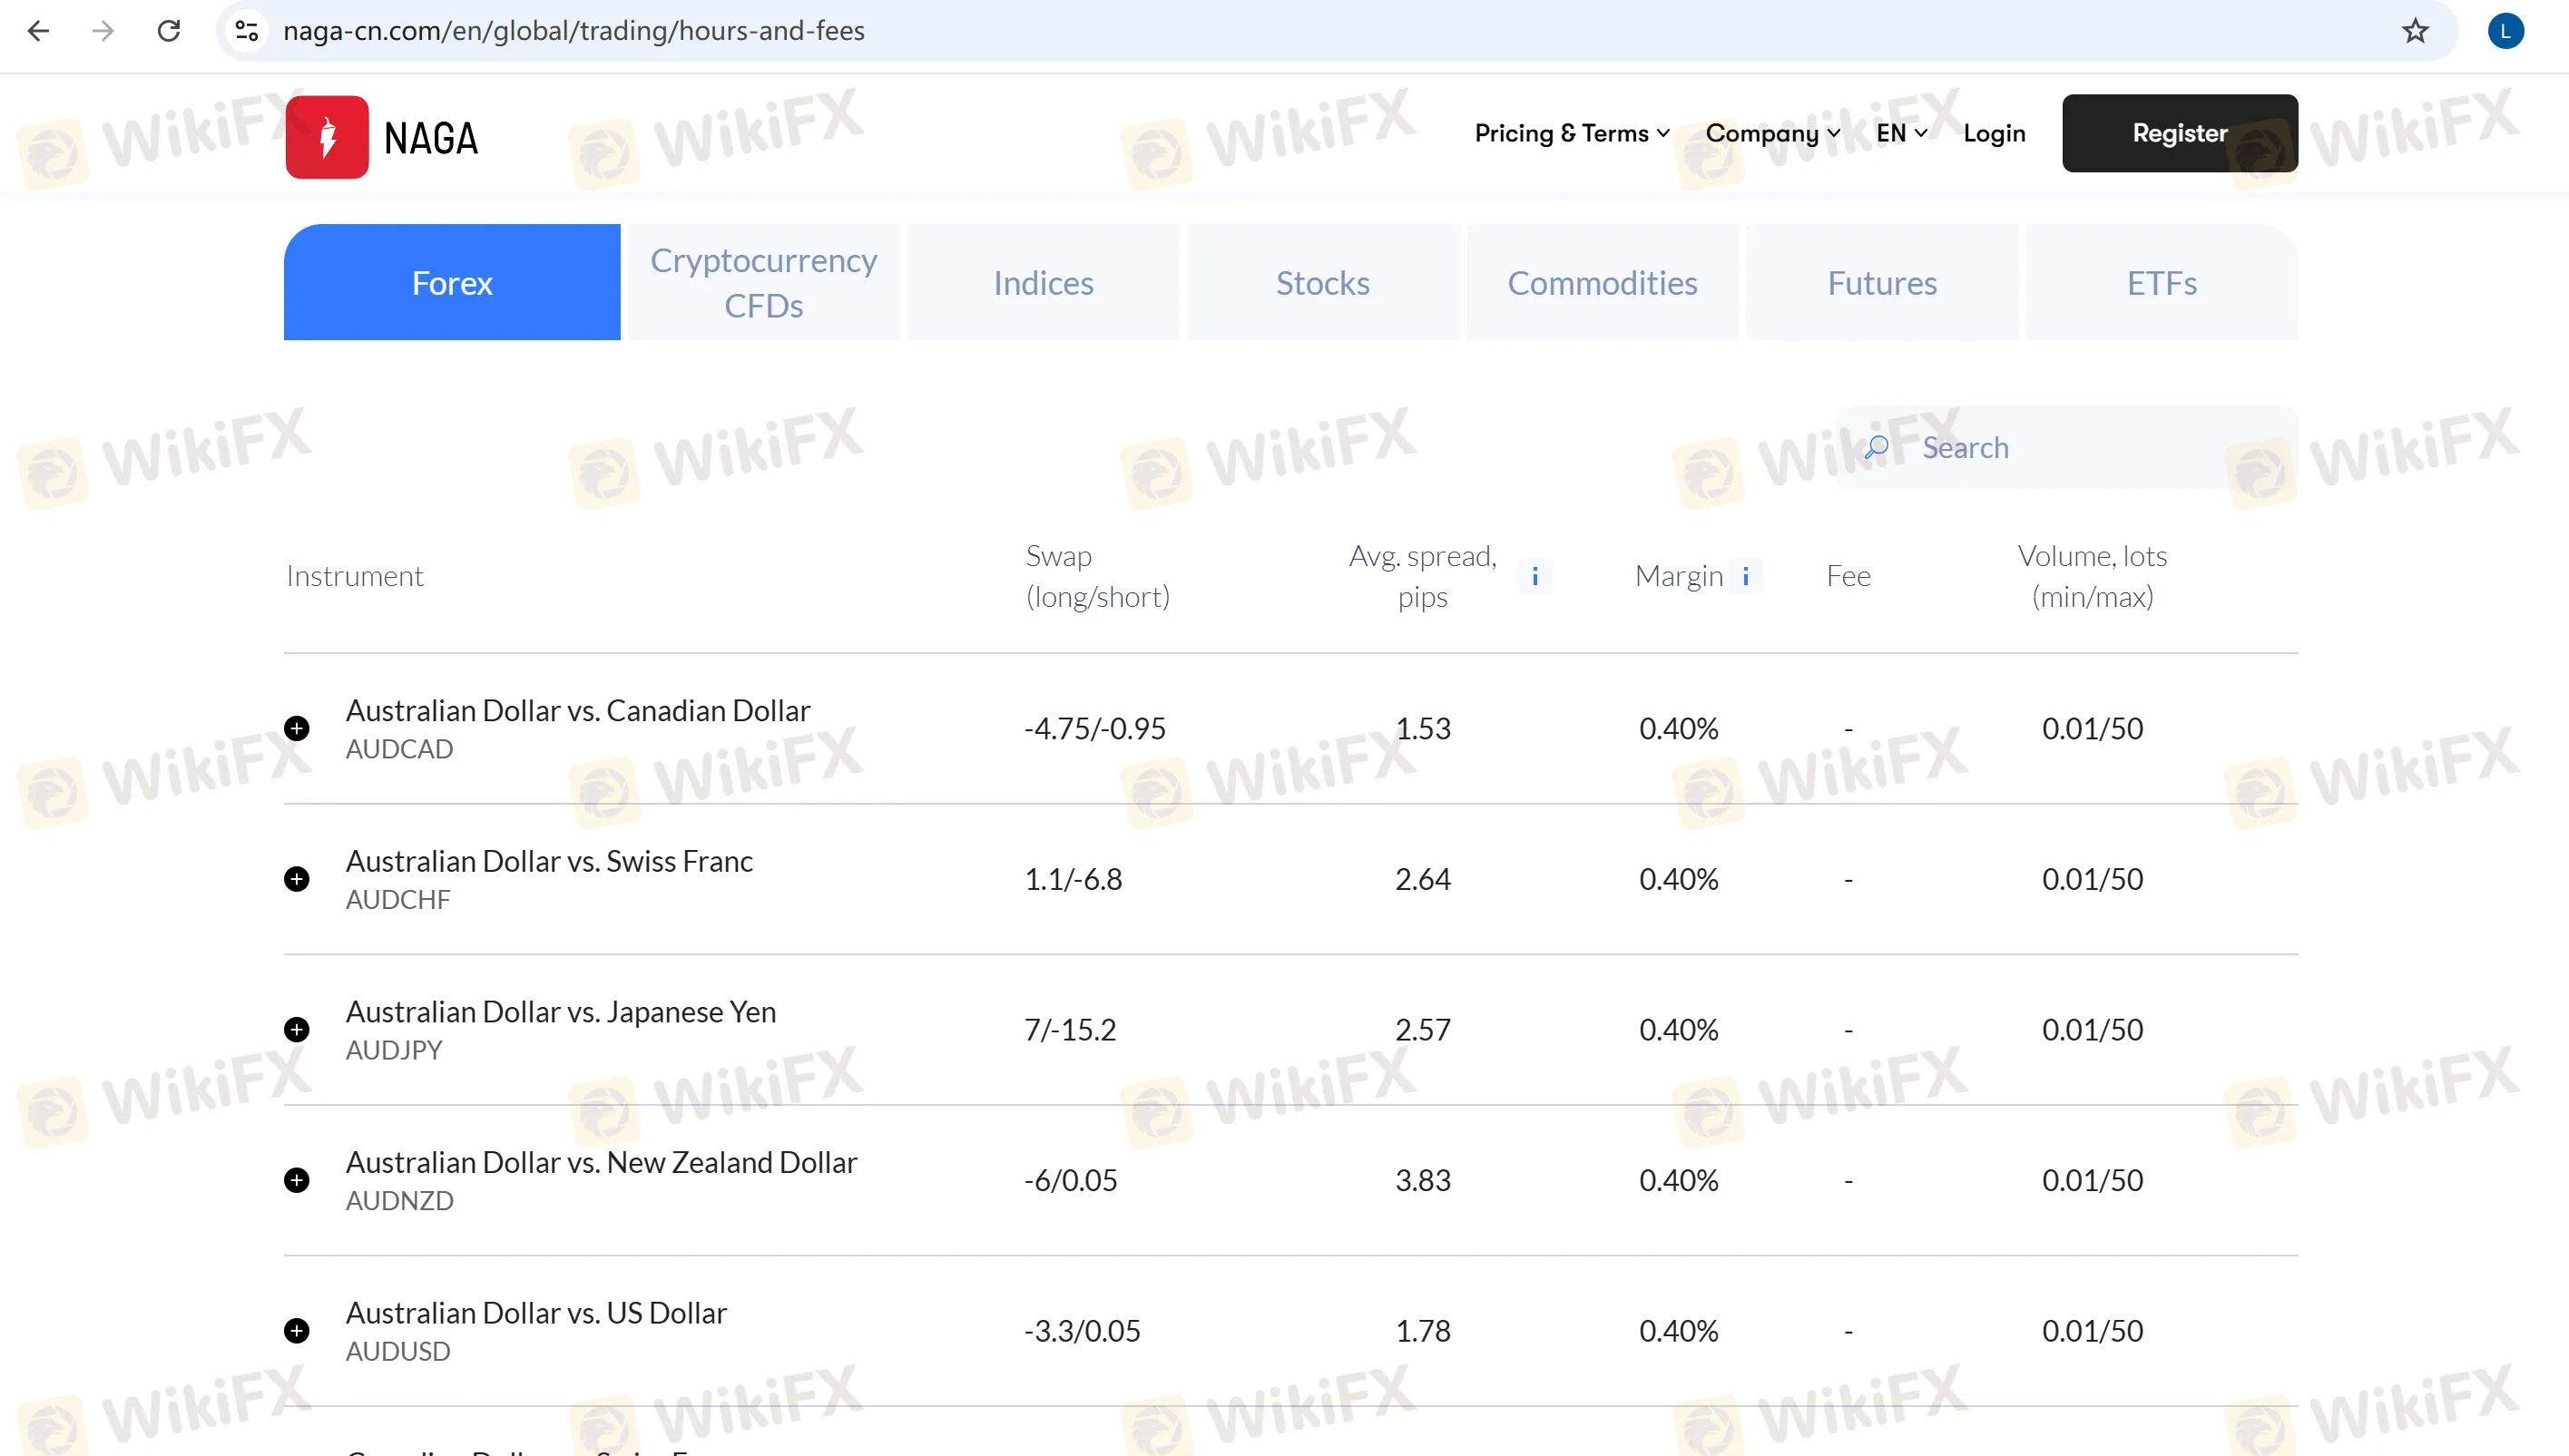Viewport: 2569px width, 1456px height.
Task: Switch to the Indices tab
Action: click(1043, 282)
